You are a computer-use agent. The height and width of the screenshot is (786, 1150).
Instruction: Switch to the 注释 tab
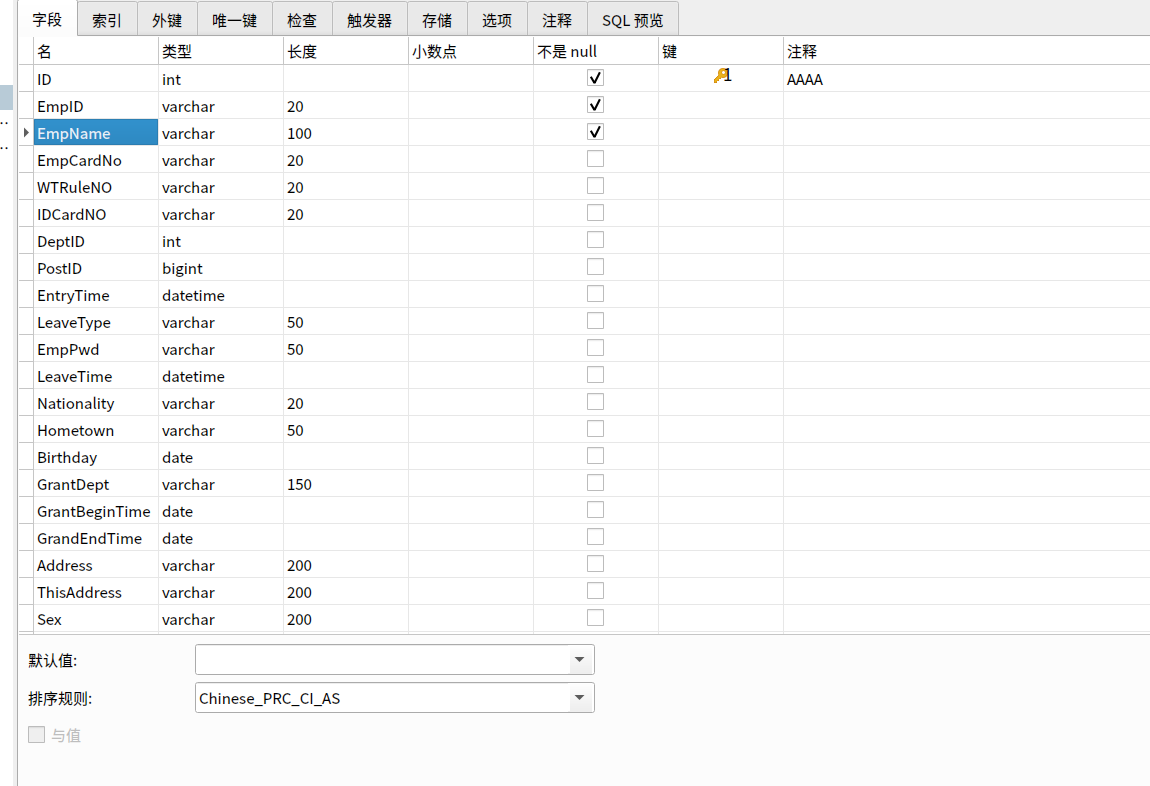coord(557,21)
